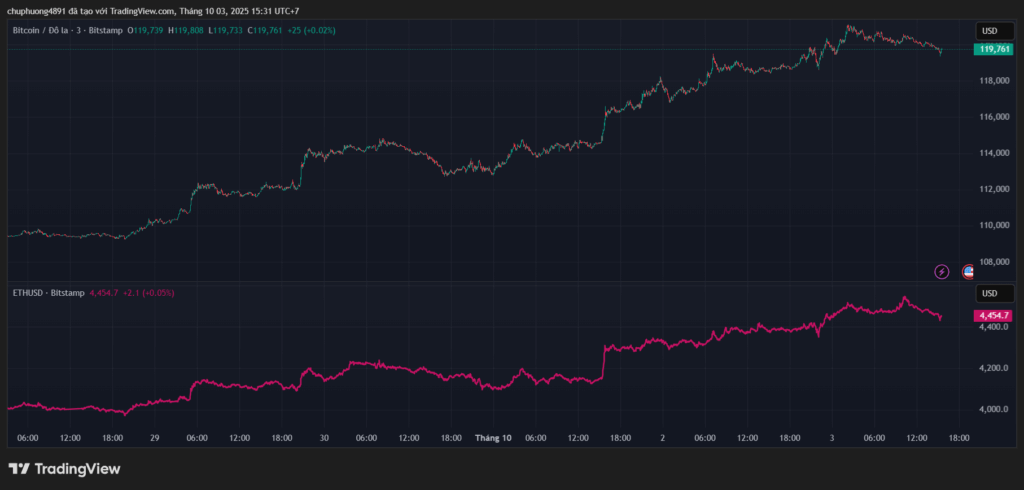Screen dimensions: 1024x490
Task: Click the pink 4,454.7 price label
Action: [x=992, y=315]
